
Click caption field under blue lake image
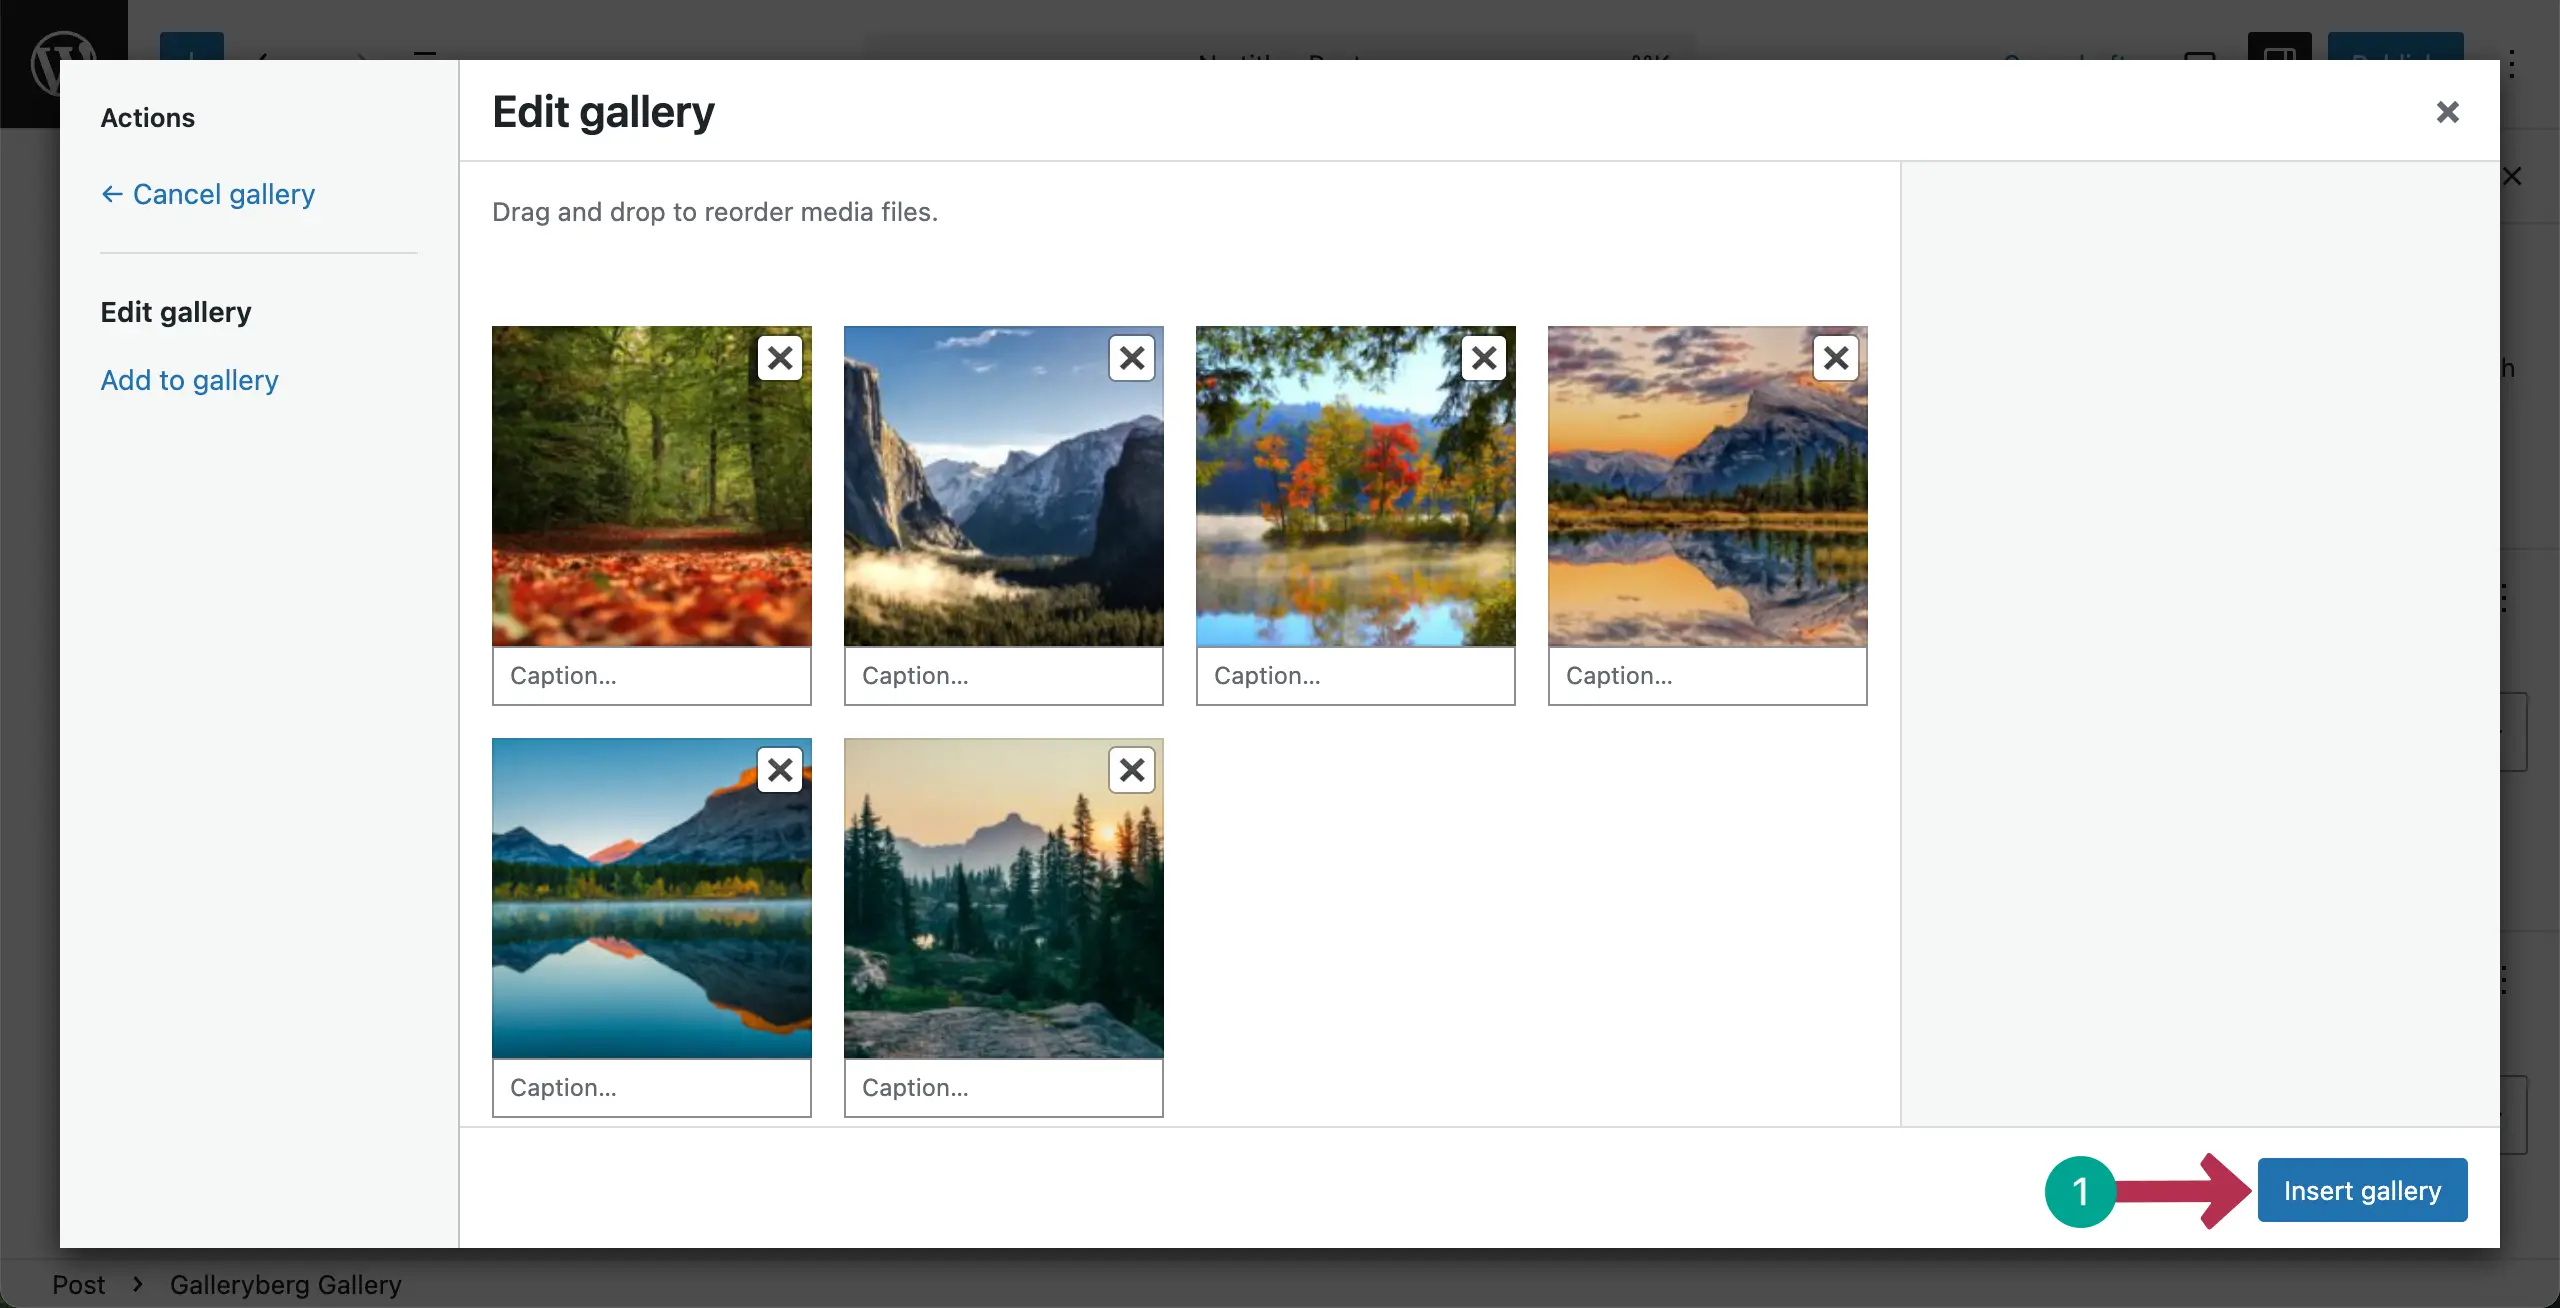pos(651,1088)
